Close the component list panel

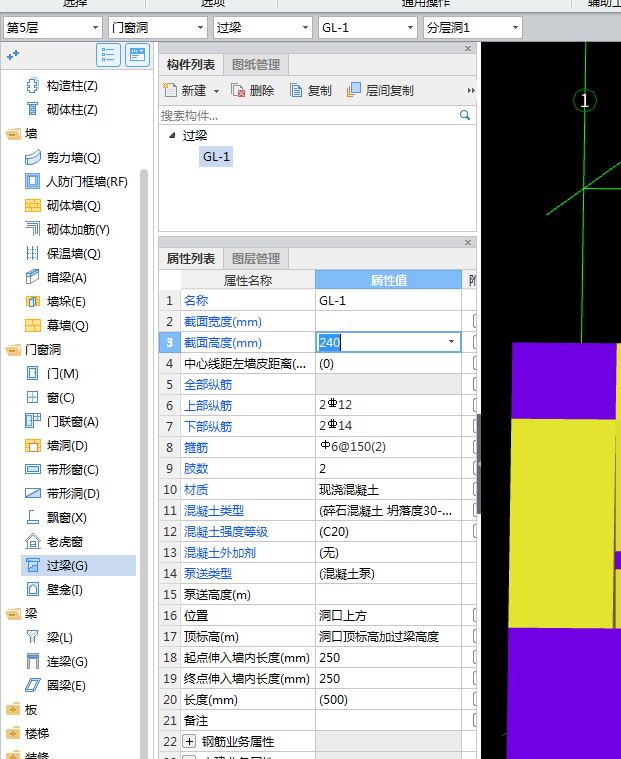pos(468,48)
